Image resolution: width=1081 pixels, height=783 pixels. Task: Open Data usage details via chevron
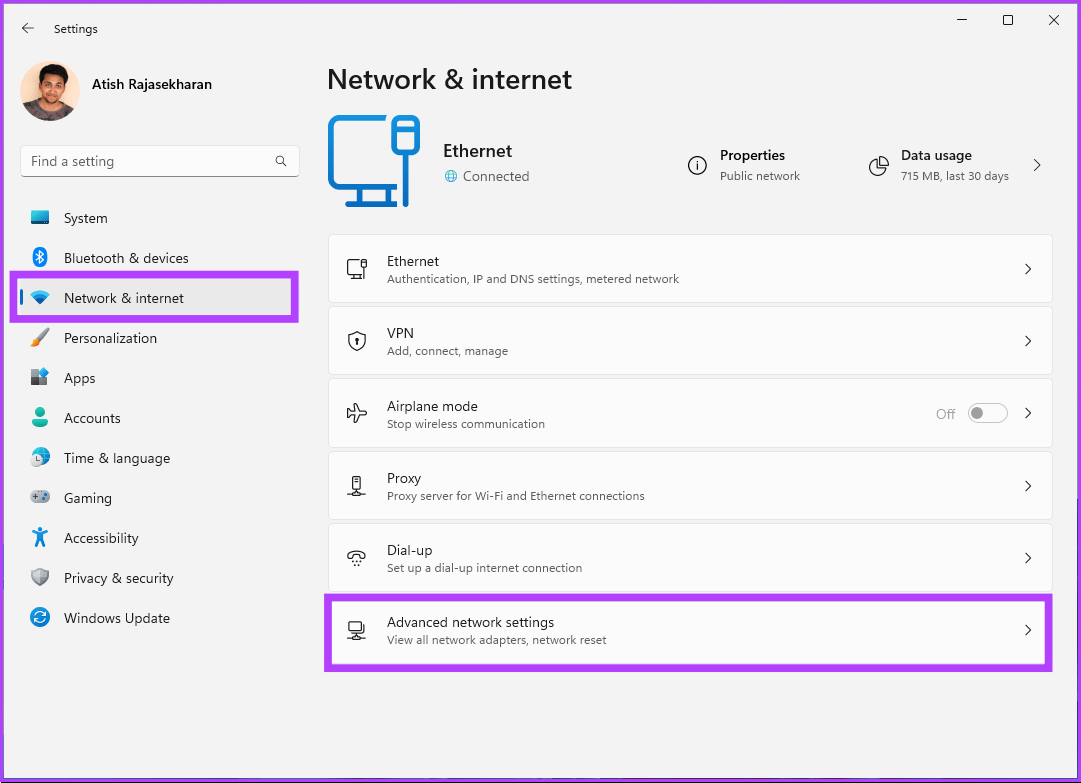1037,165
